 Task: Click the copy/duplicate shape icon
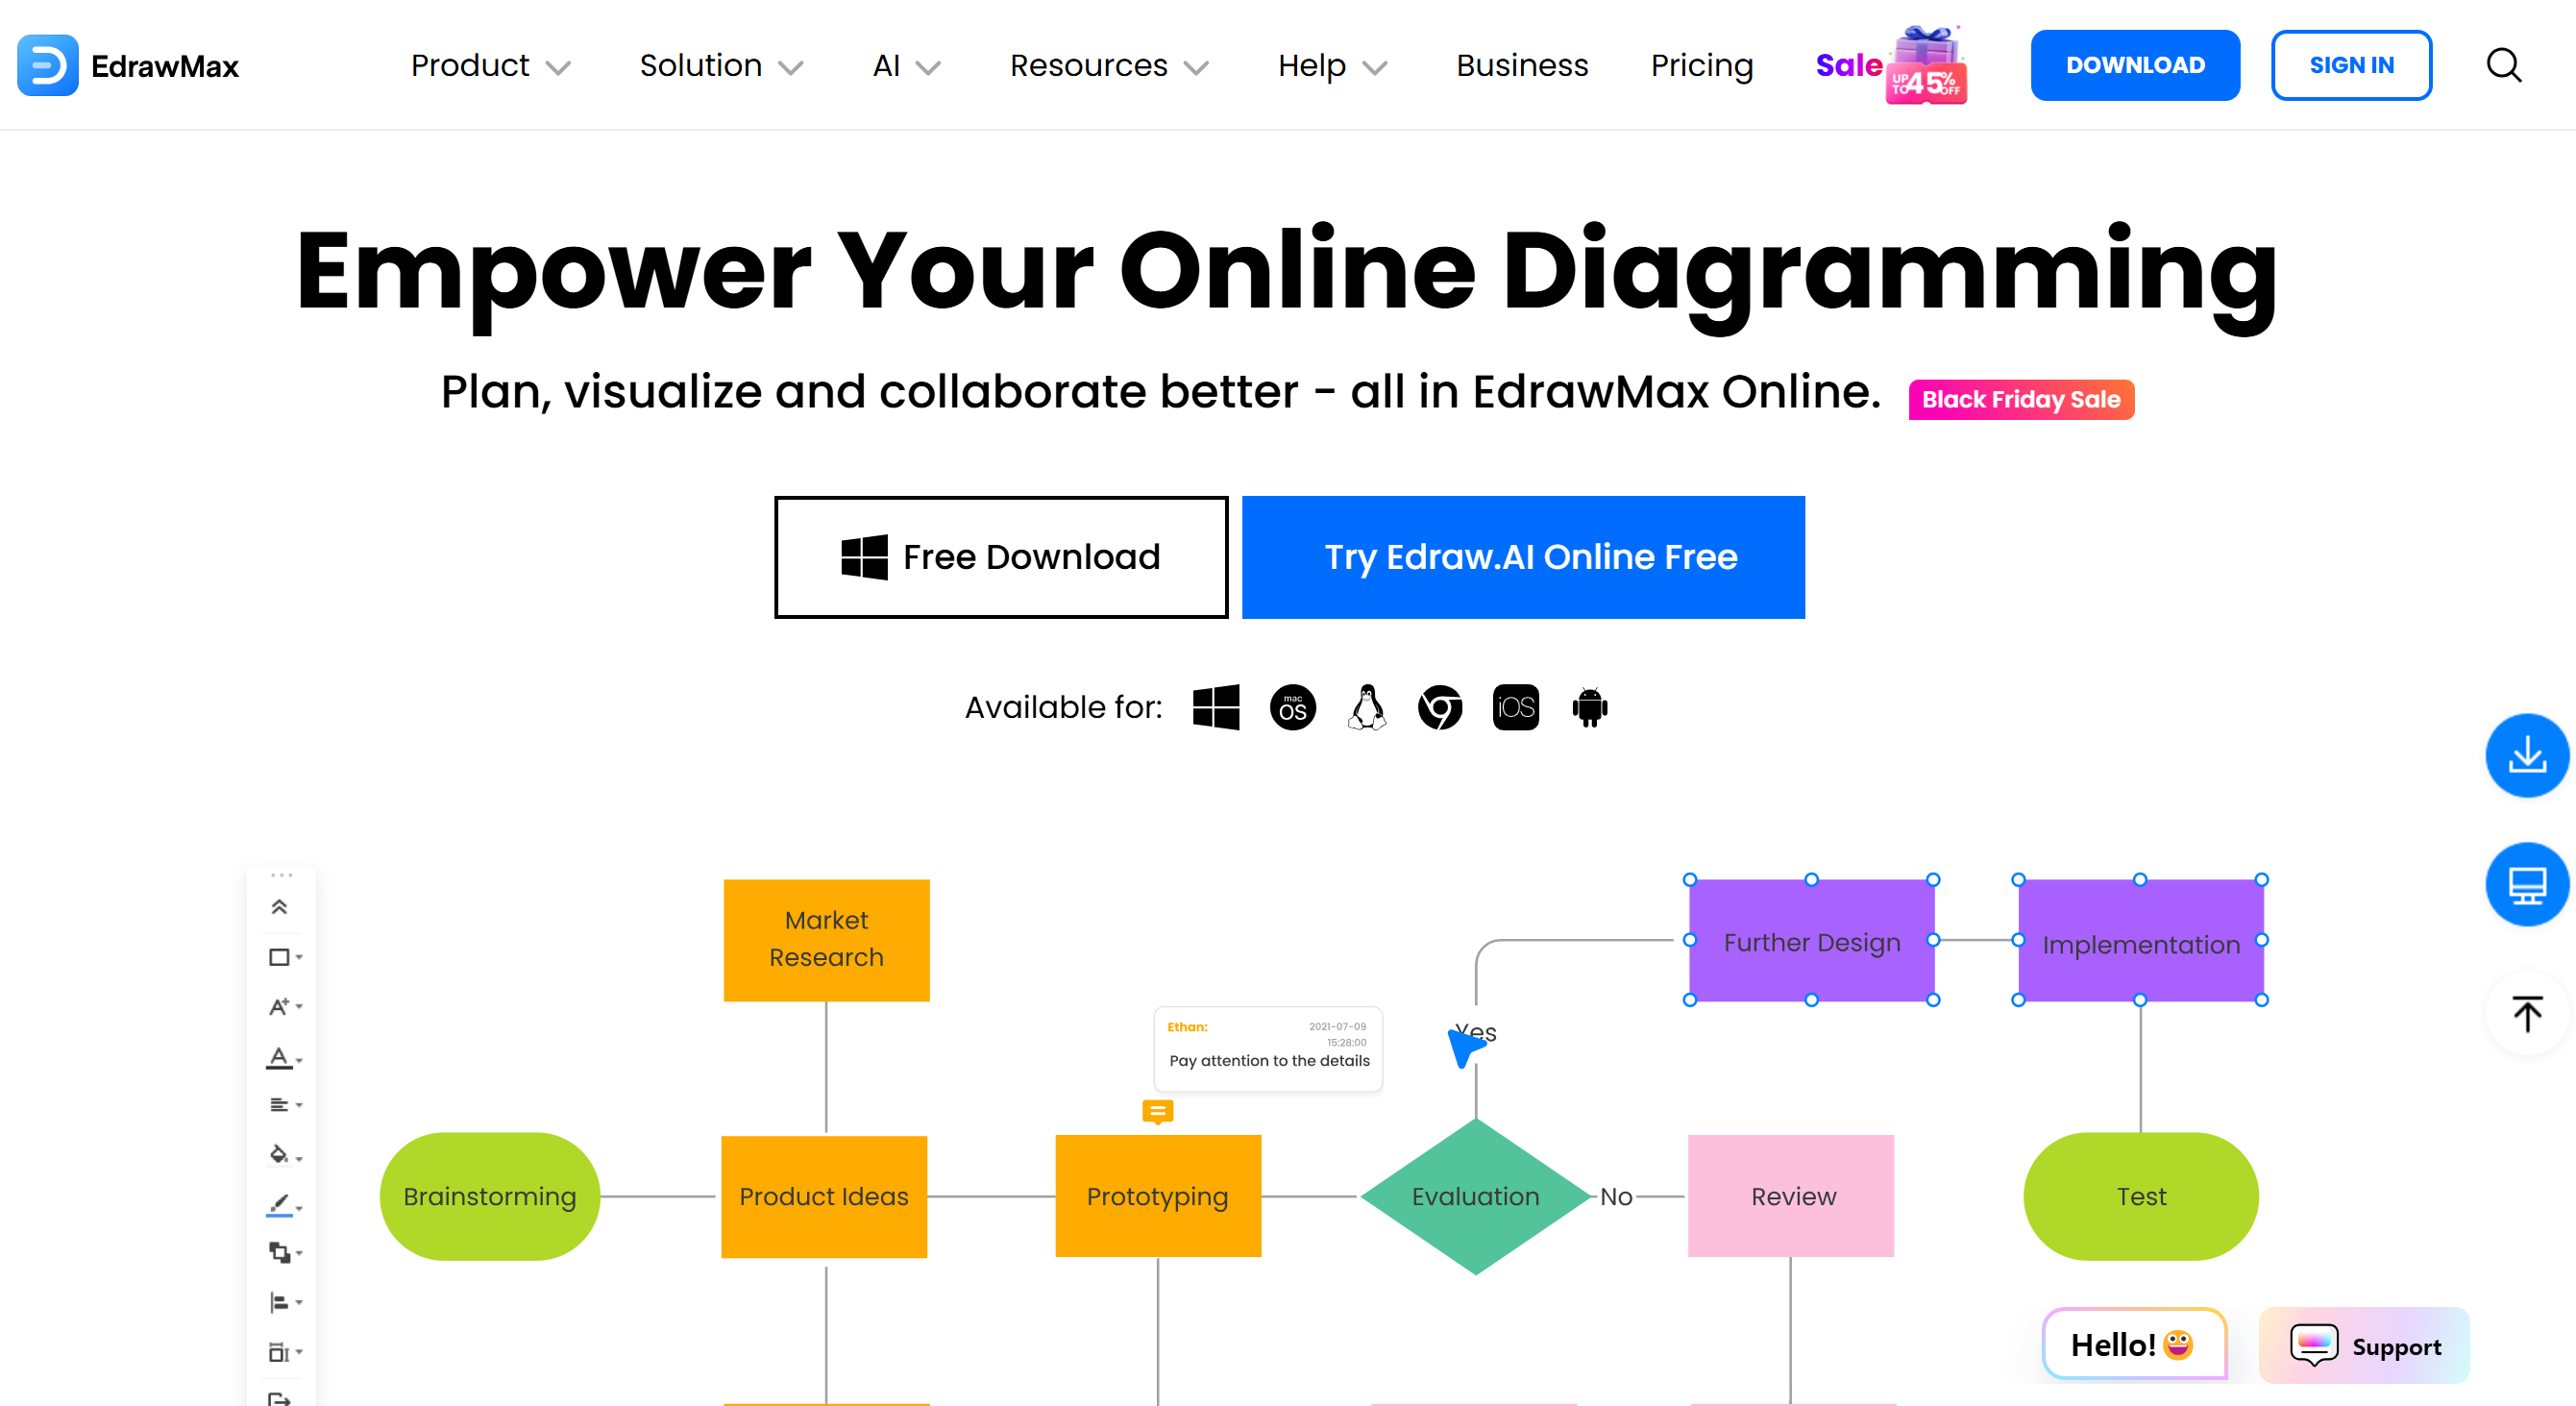[279, 1248]
